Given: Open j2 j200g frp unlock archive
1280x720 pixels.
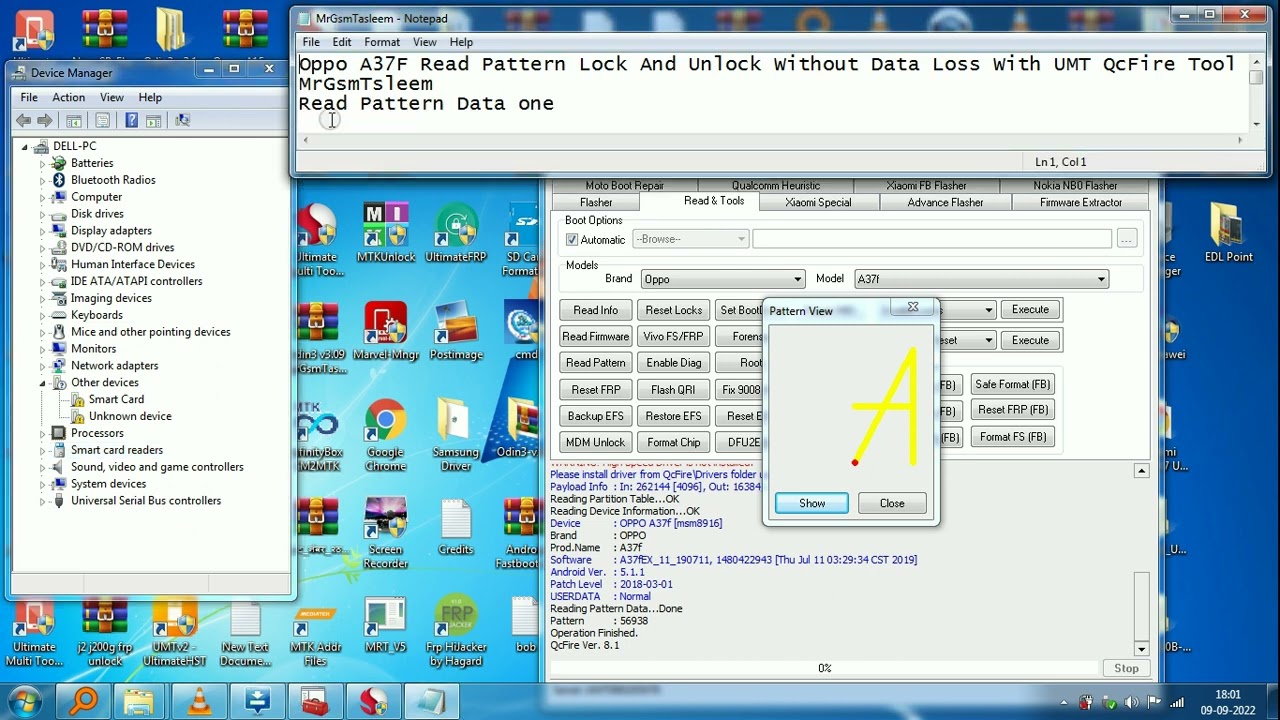Looking at the screenshot, I should (x=104, y=632).
